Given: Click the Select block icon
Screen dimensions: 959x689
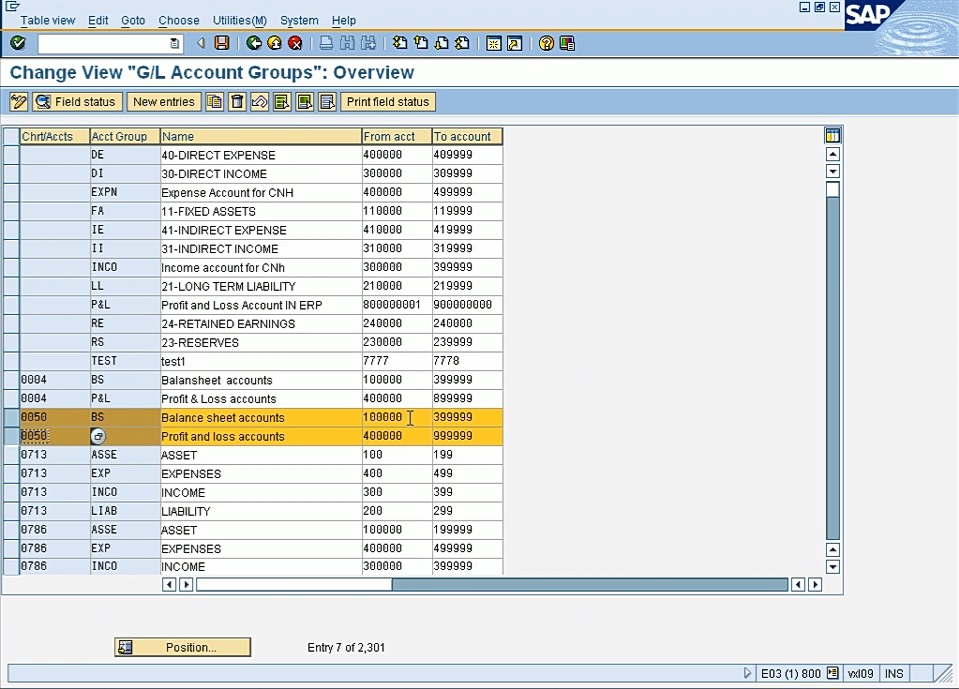Looking at the screenshot, I should 305,101.
